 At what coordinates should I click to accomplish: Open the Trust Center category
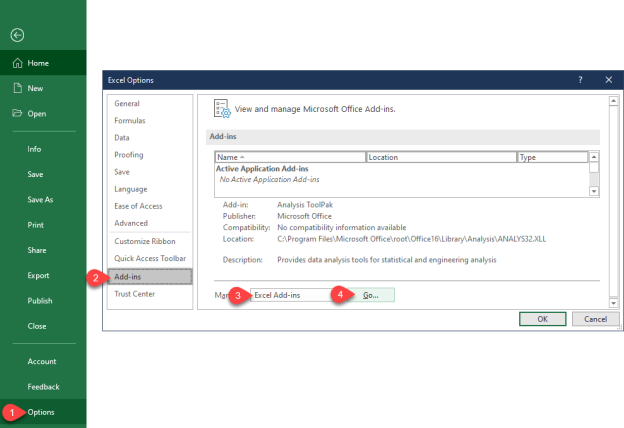[135, 293]
